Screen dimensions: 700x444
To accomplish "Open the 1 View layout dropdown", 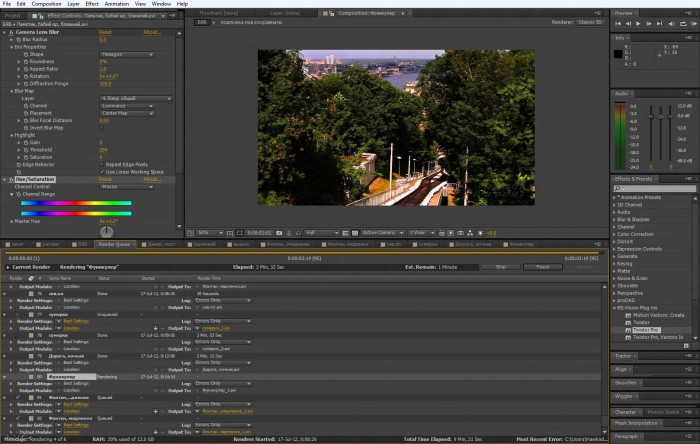I will pyautogui.click(x=421, y=233).
